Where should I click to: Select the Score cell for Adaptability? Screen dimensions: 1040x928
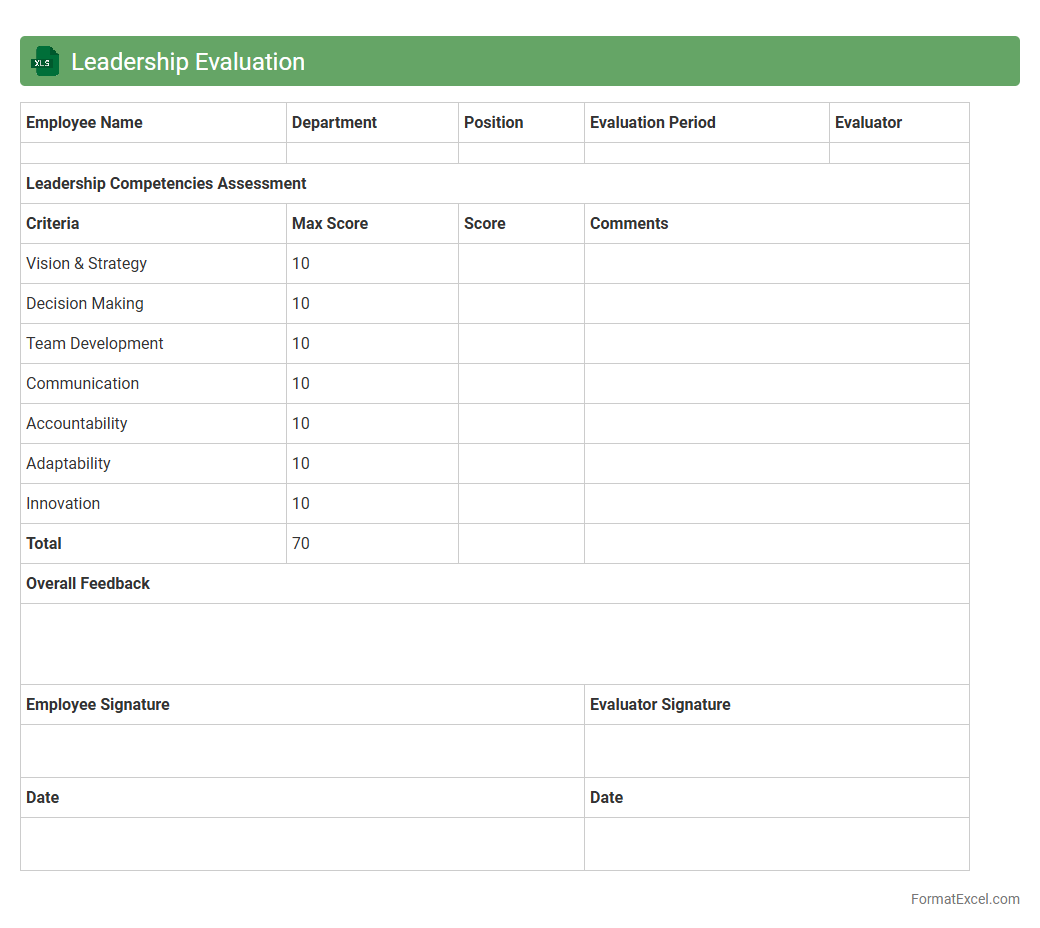(x=521, y=464)
